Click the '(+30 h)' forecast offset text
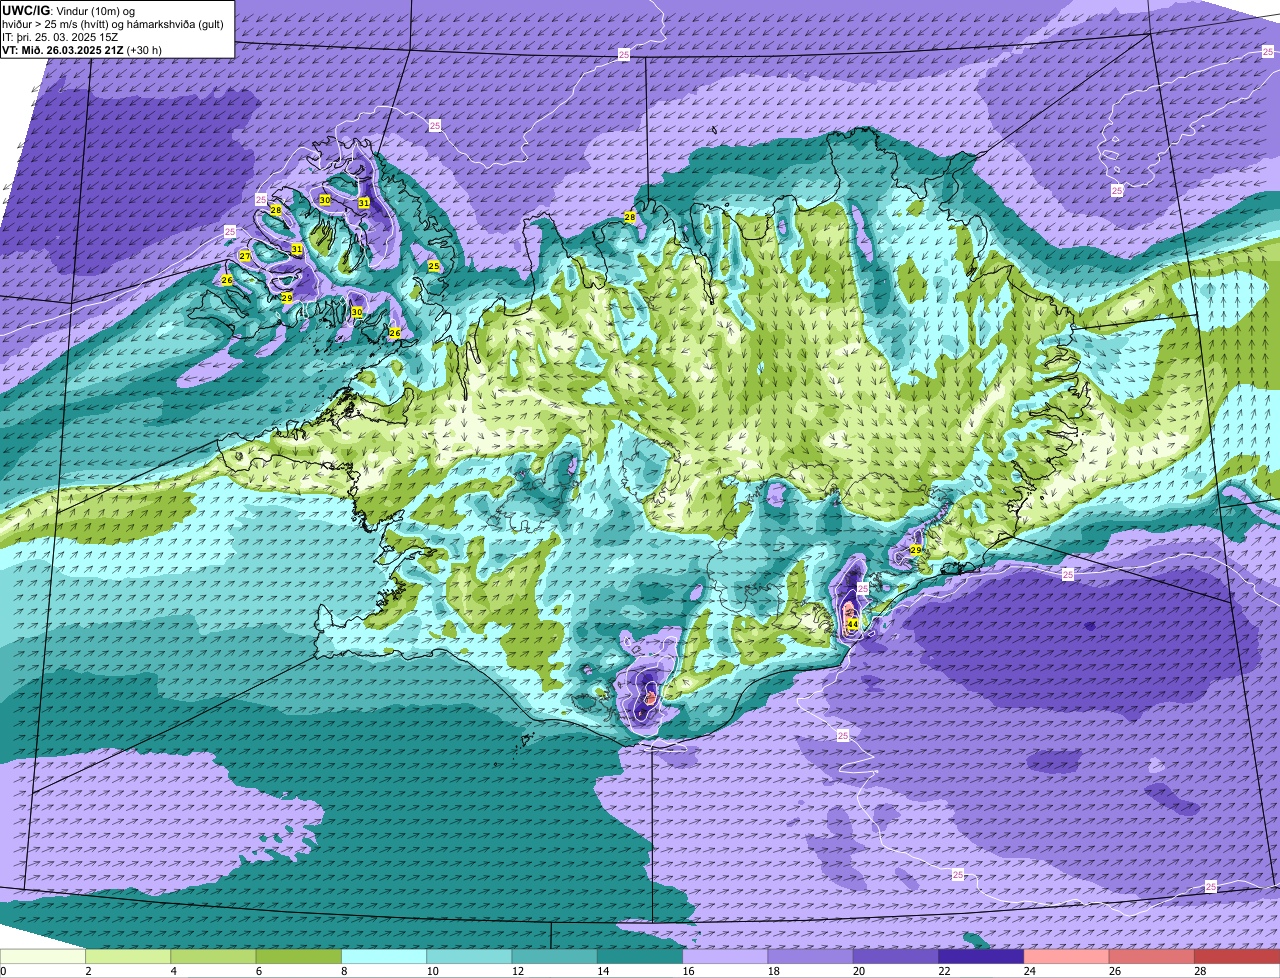1280x978 pixels. (x=144, y=50)
